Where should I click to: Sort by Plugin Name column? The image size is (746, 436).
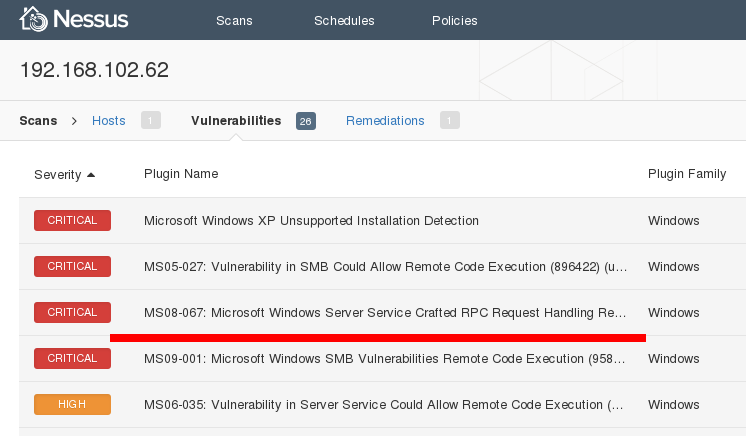coord(181,174)
